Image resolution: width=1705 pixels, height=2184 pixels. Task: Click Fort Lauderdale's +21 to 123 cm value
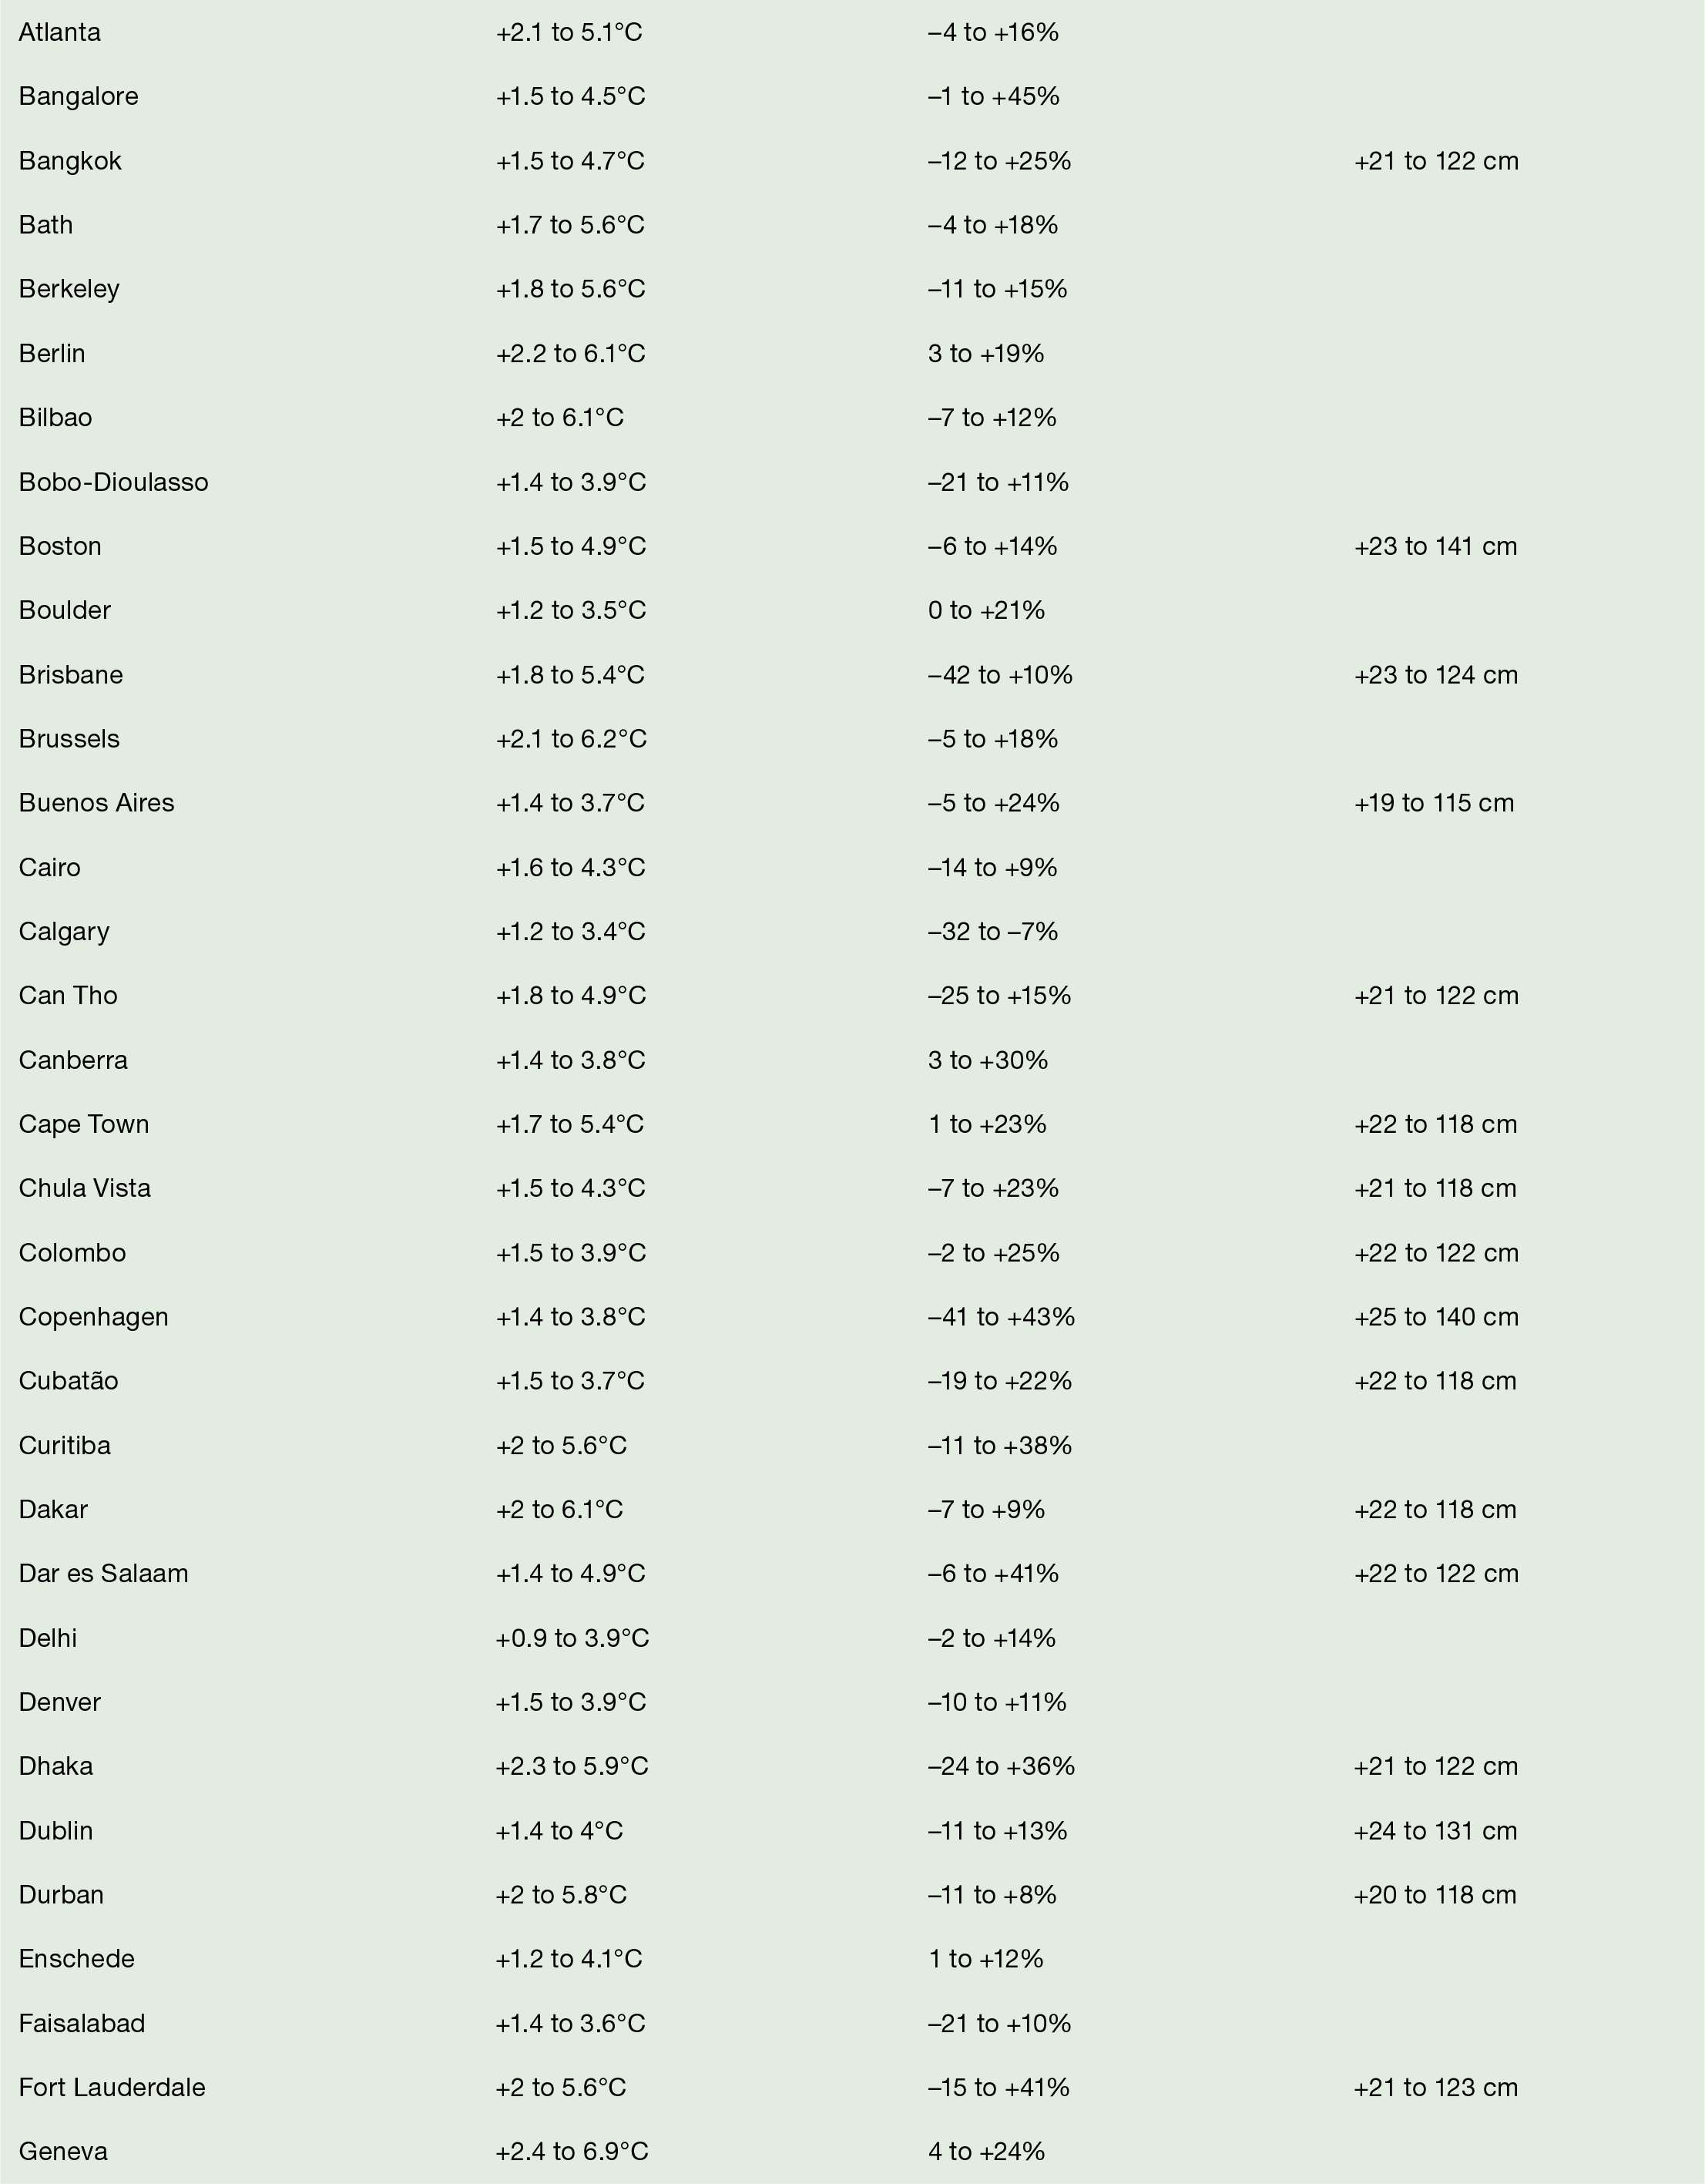[x=1435, y=2087]
